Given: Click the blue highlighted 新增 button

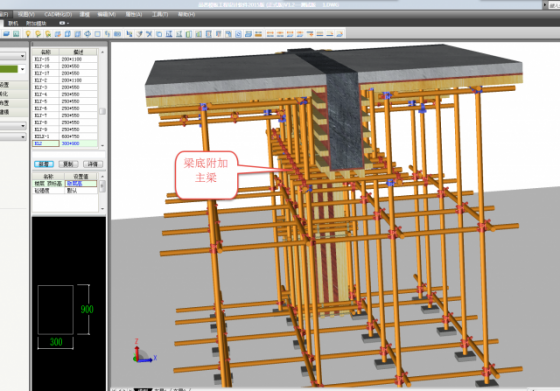Looking at the screenshot, I should click(44, 164).
